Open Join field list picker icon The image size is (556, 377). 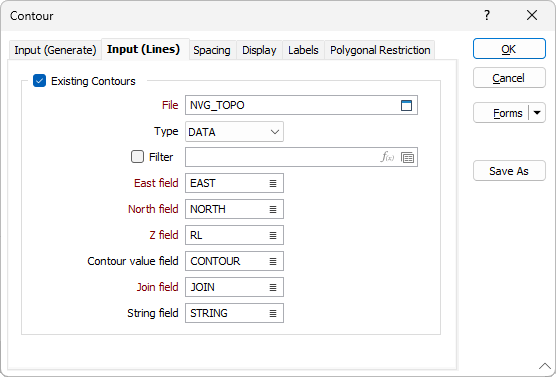[x=273, y=287]
